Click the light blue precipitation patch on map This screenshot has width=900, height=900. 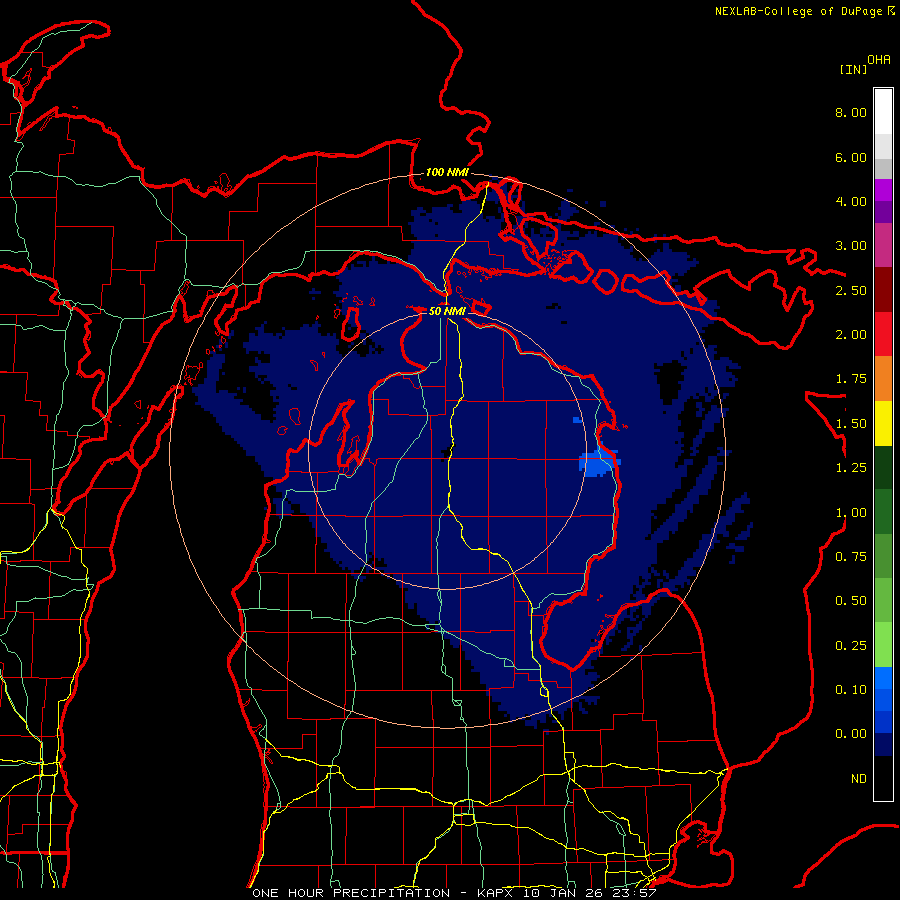(x=598, y=464)
